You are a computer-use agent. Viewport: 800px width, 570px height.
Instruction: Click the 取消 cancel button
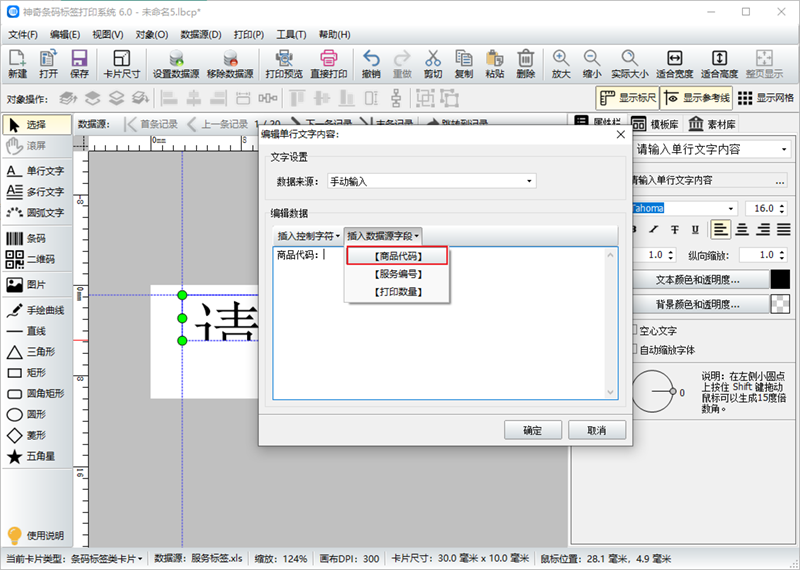pos(597,430)
